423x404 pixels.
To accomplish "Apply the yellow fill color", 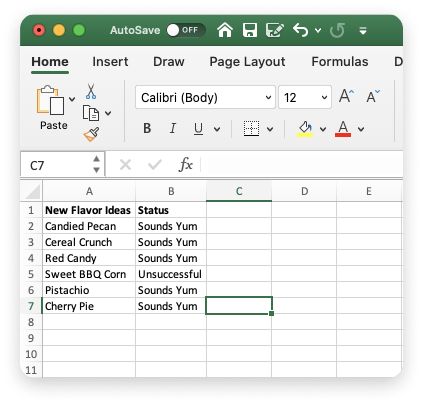I will click(305, 129).
